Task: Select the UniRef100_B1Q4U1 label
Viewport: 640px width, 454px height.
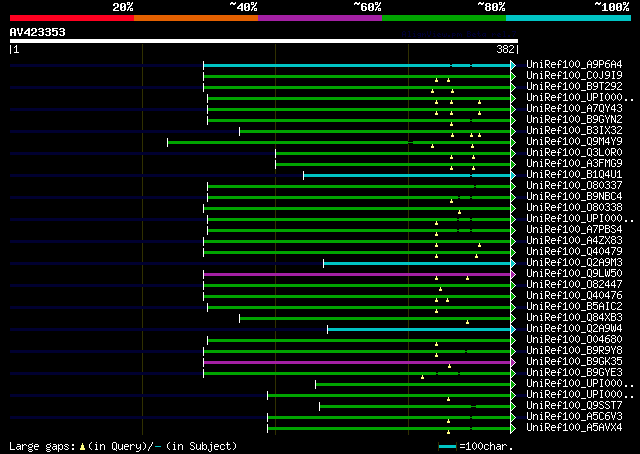Action: 574,175
